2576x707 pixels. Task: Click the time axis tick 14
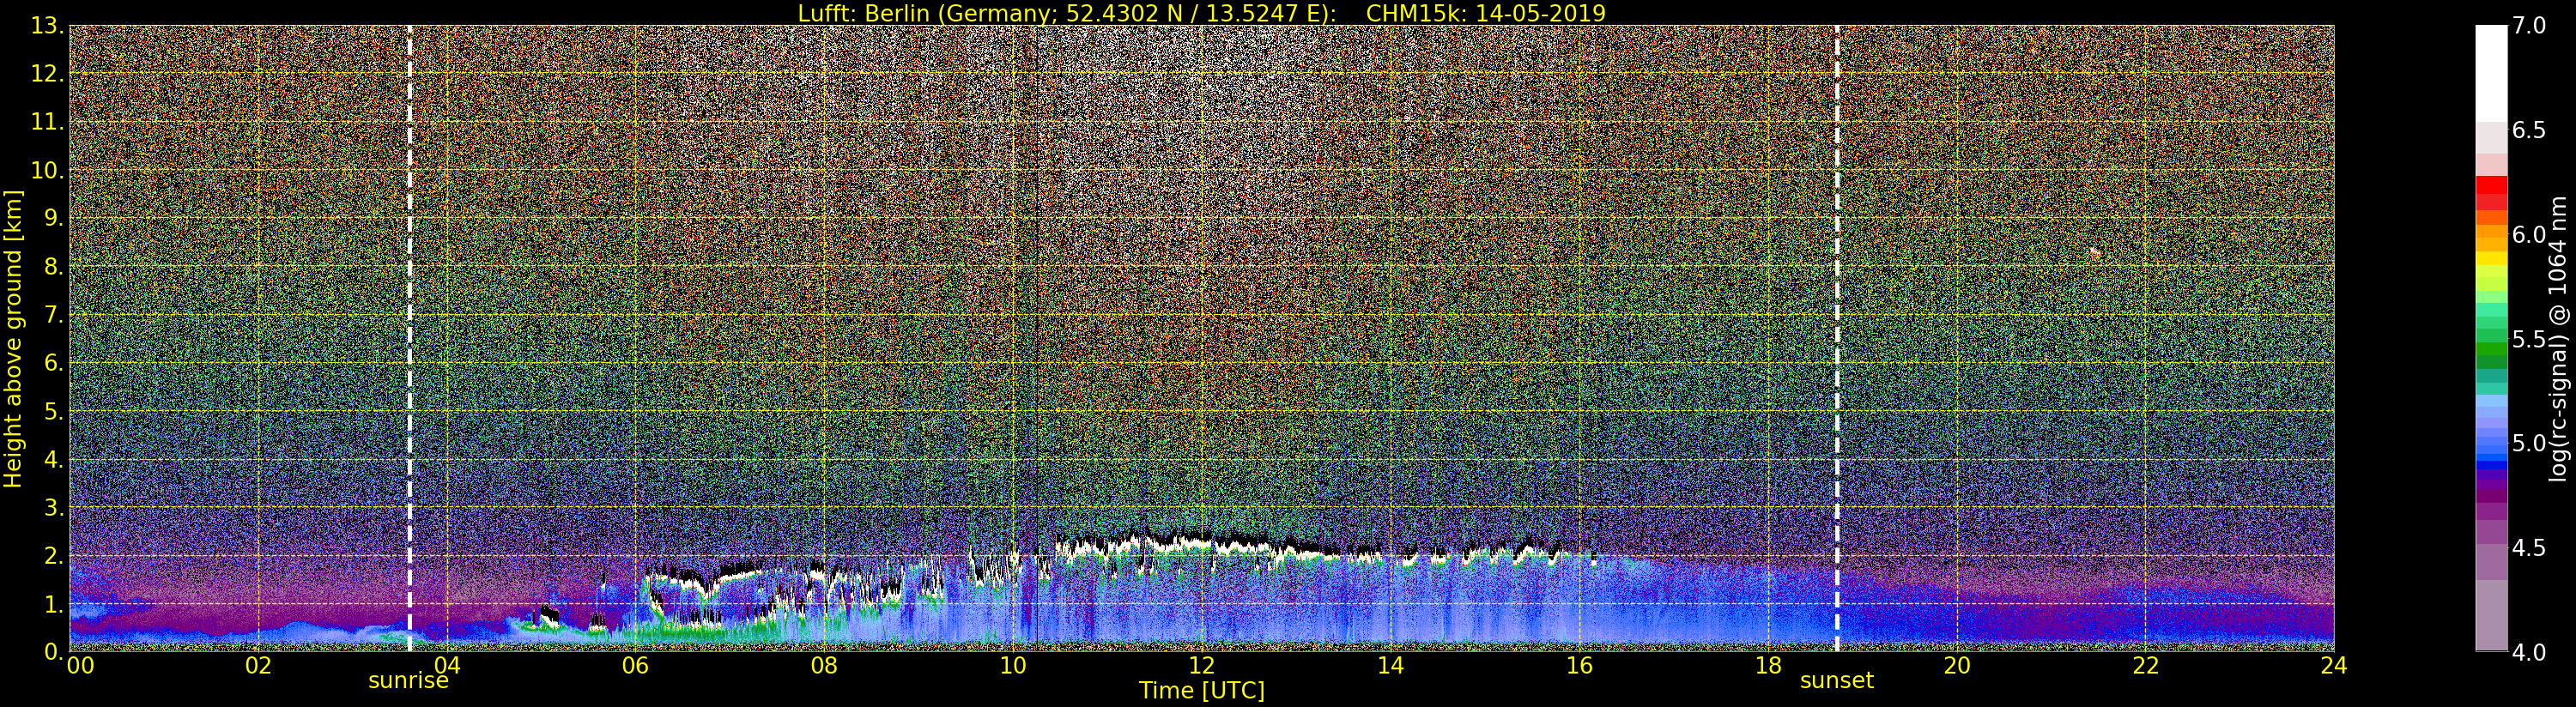point(1390,667)
